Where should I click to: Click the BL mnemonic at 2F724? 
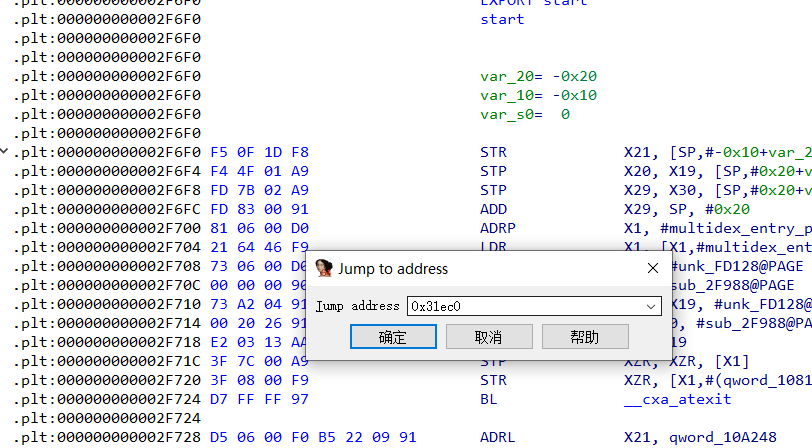[x=488, y=399]
